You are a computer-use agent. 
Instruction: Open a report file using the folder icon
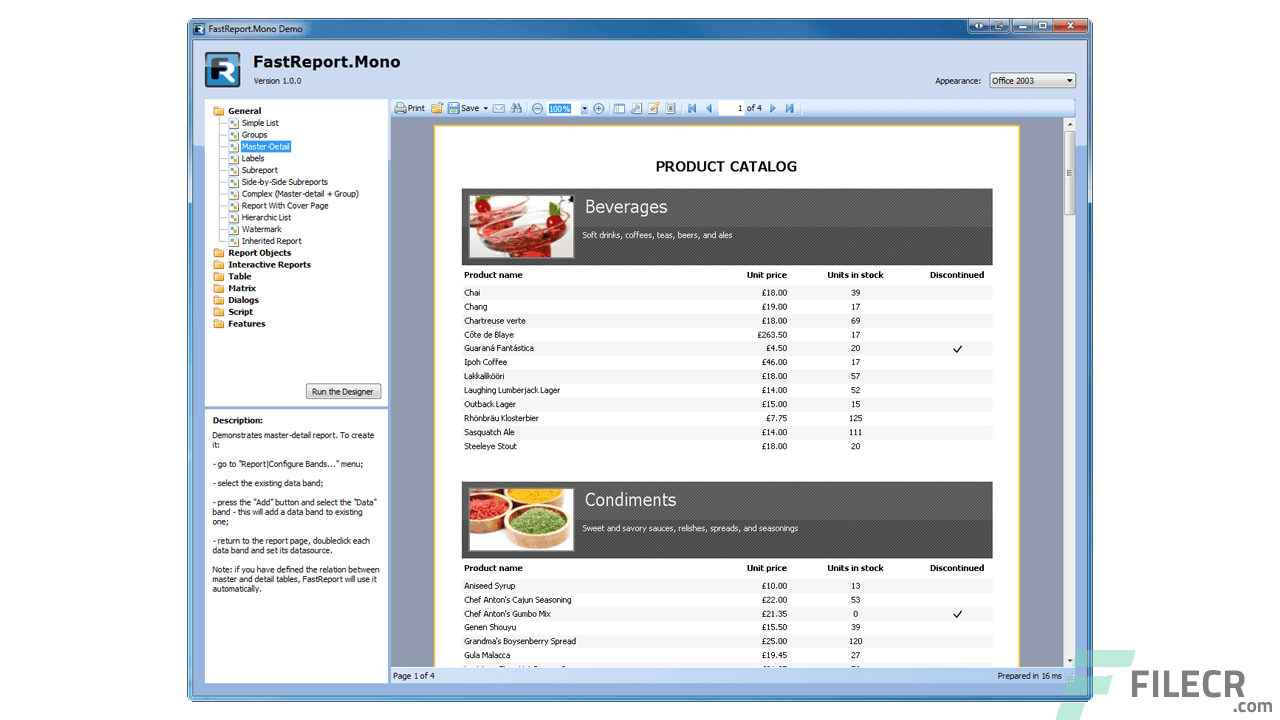click(x=436, y=108)
